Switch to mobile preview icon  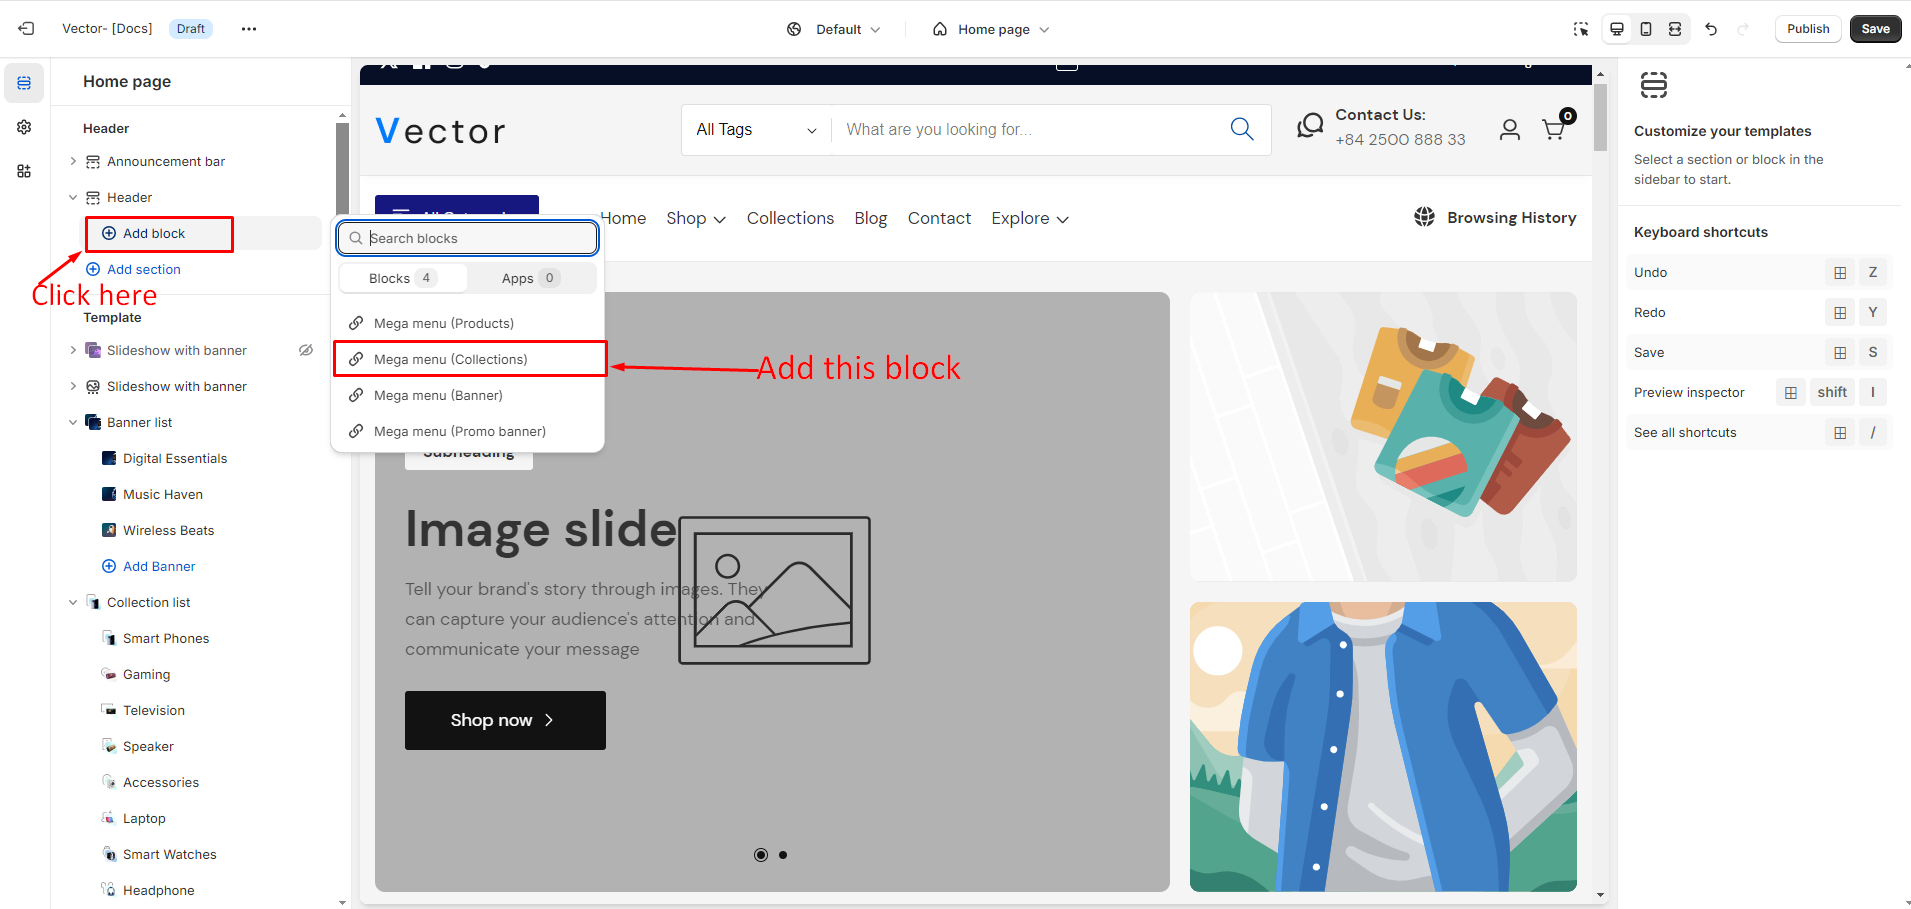click(1646, 29)
